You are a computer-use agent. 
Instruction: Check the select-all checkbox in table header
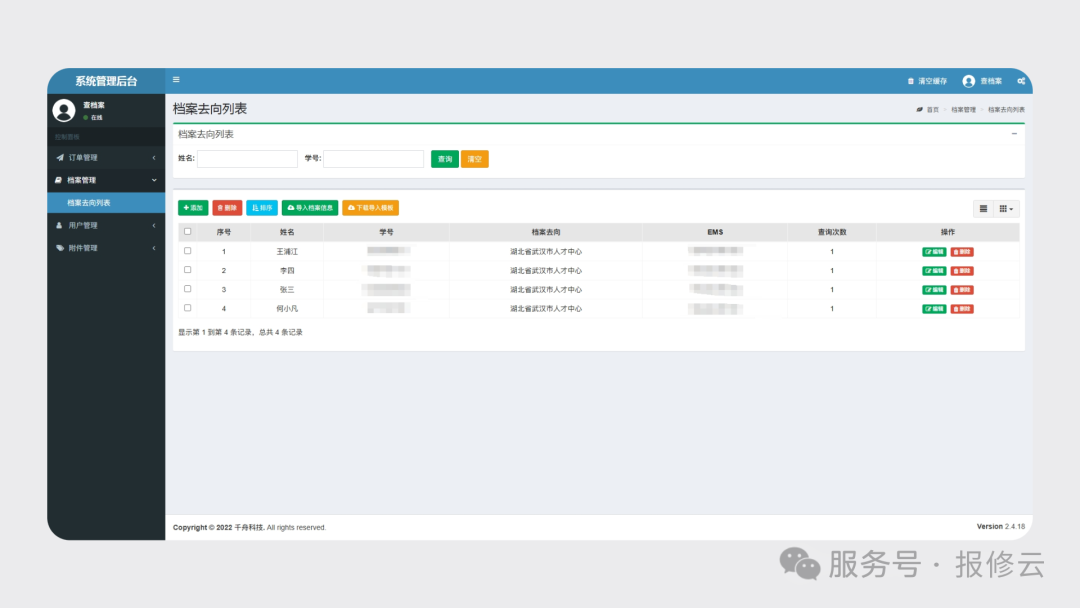coord(187,232)
